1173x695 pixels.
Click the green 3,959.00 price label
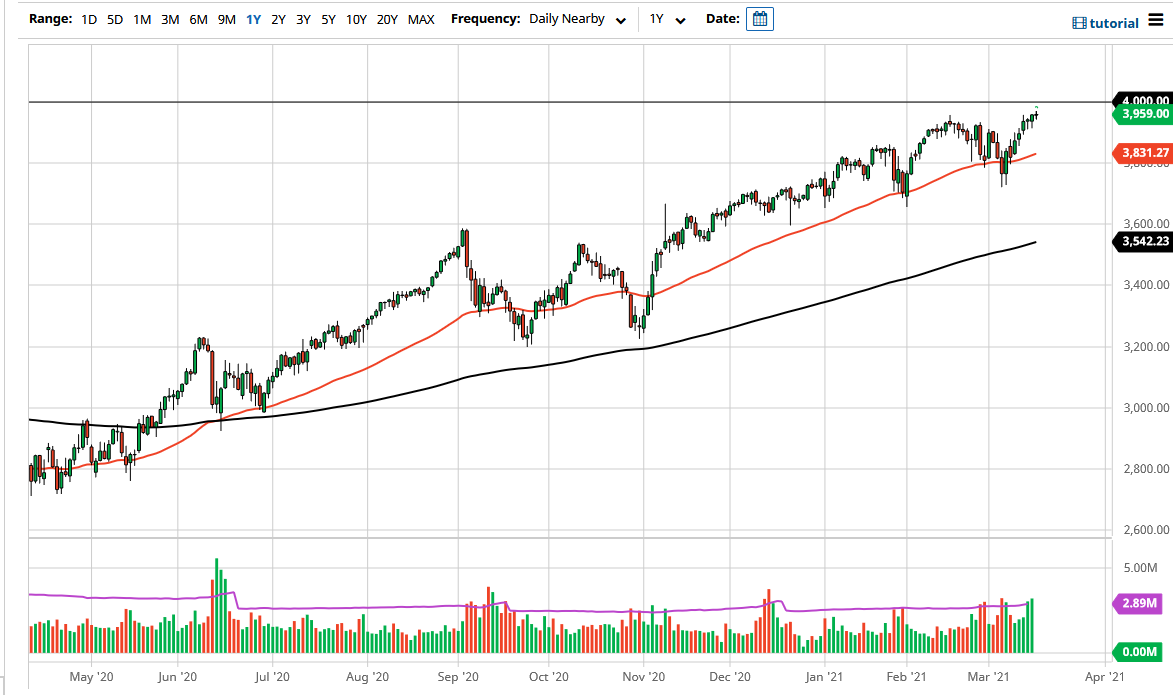coord(1143,114)
